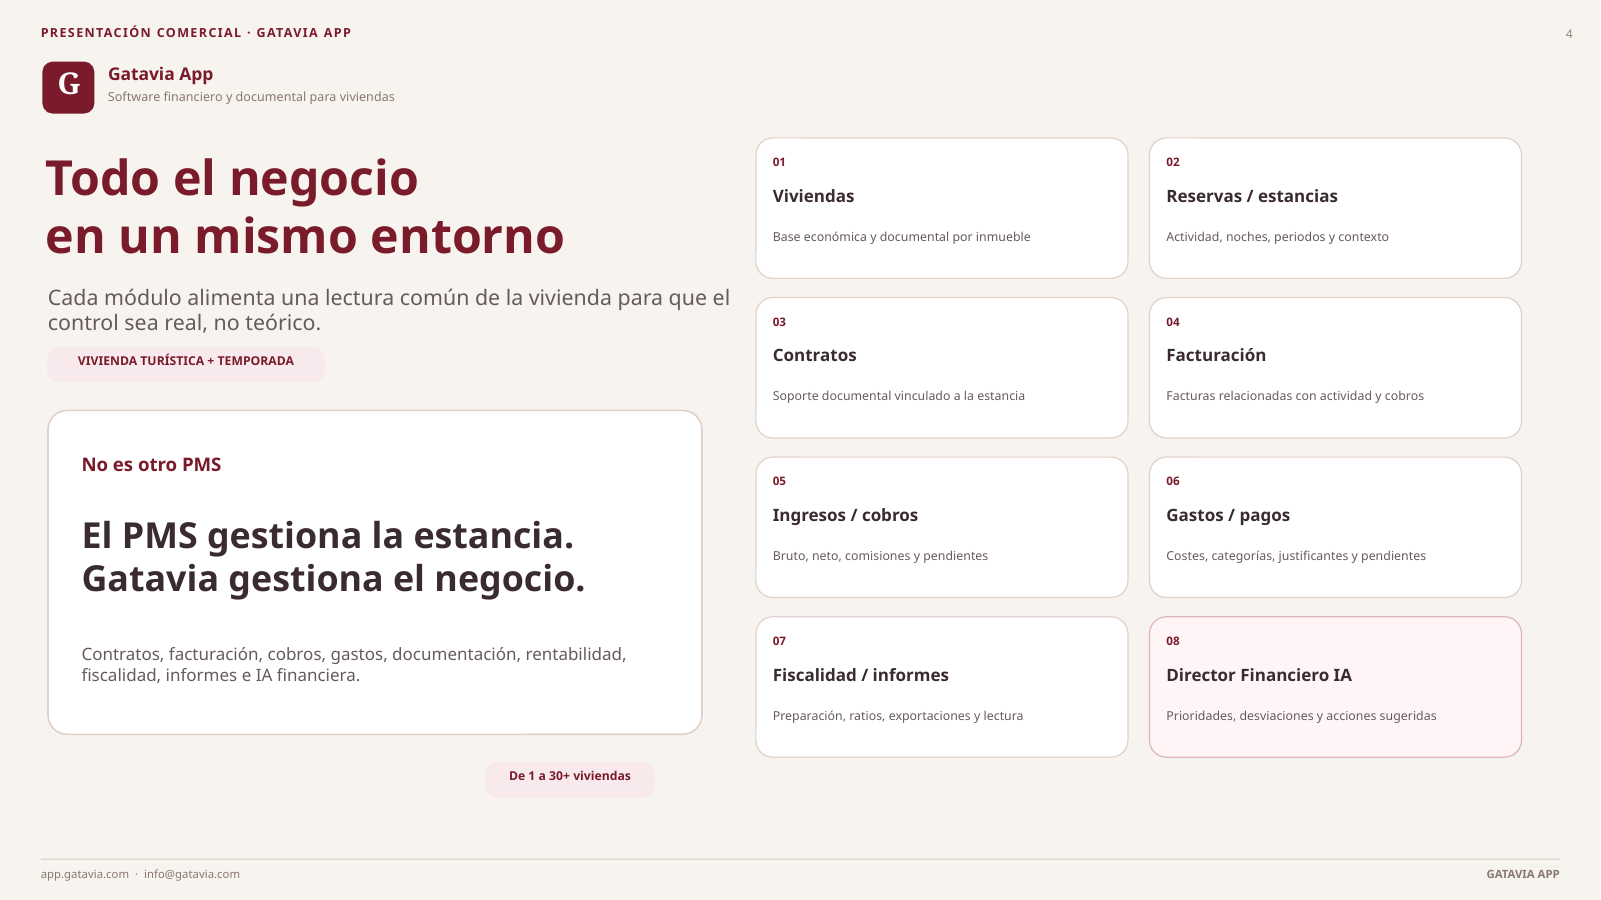This screenshot has height=900, width=1601.
Task: Click the 'No es otro PMS' label
Action: pos(151,465)
